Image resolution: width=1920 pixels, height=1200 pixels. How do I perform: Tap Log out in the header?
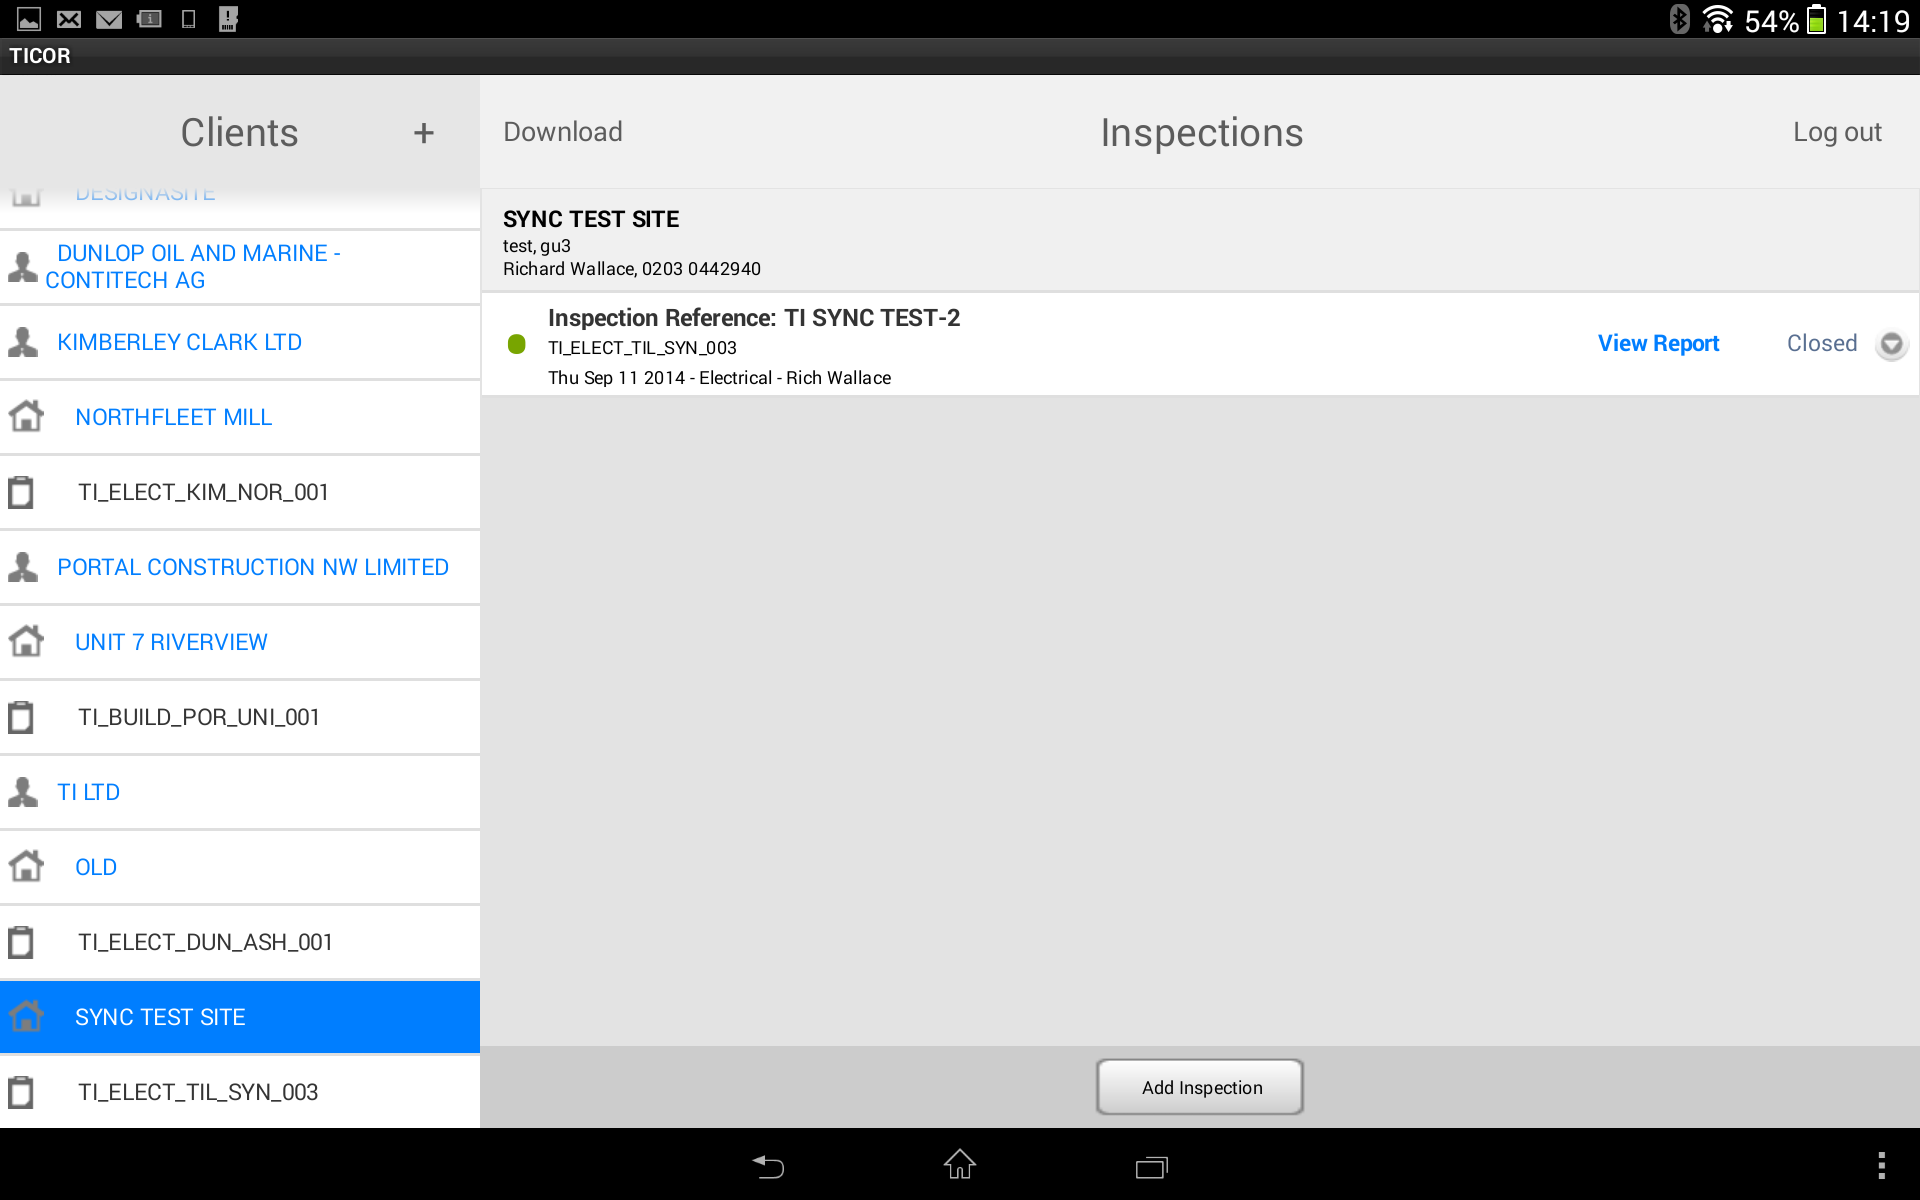point(1837,132)
